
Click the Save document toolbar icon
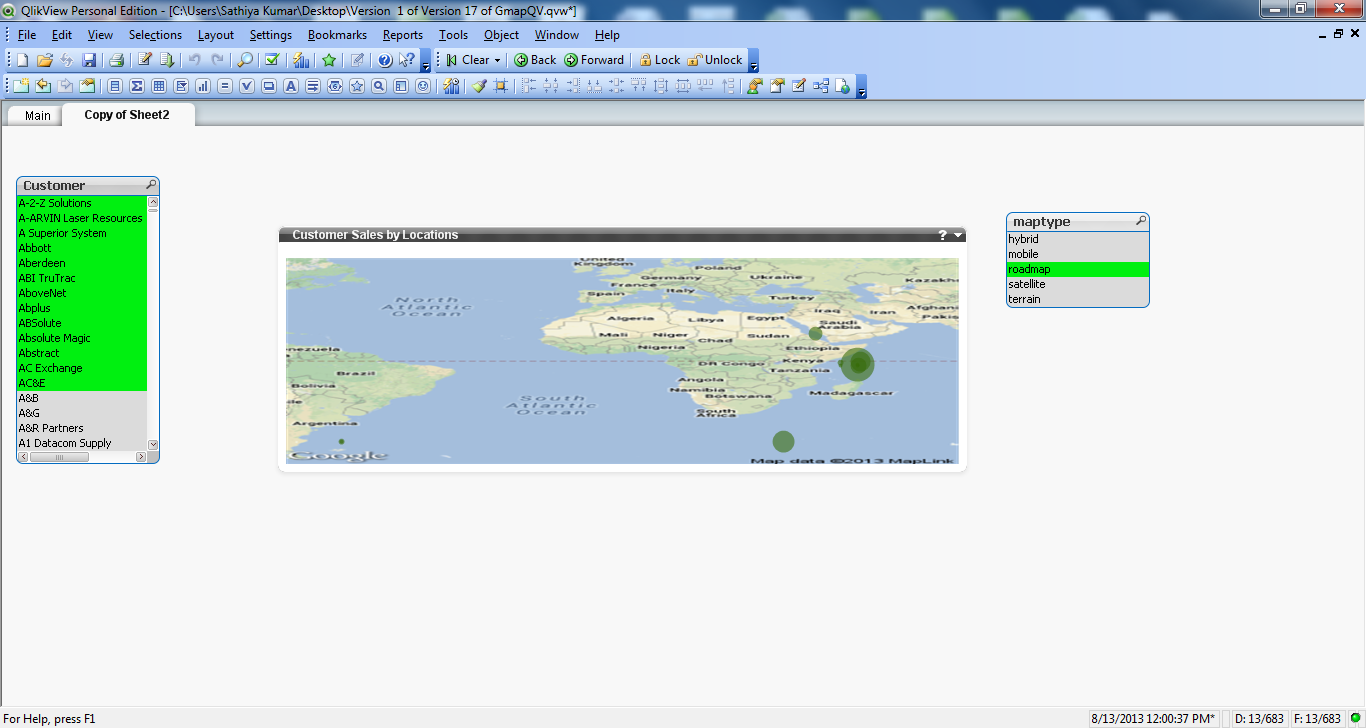[89, 60]
